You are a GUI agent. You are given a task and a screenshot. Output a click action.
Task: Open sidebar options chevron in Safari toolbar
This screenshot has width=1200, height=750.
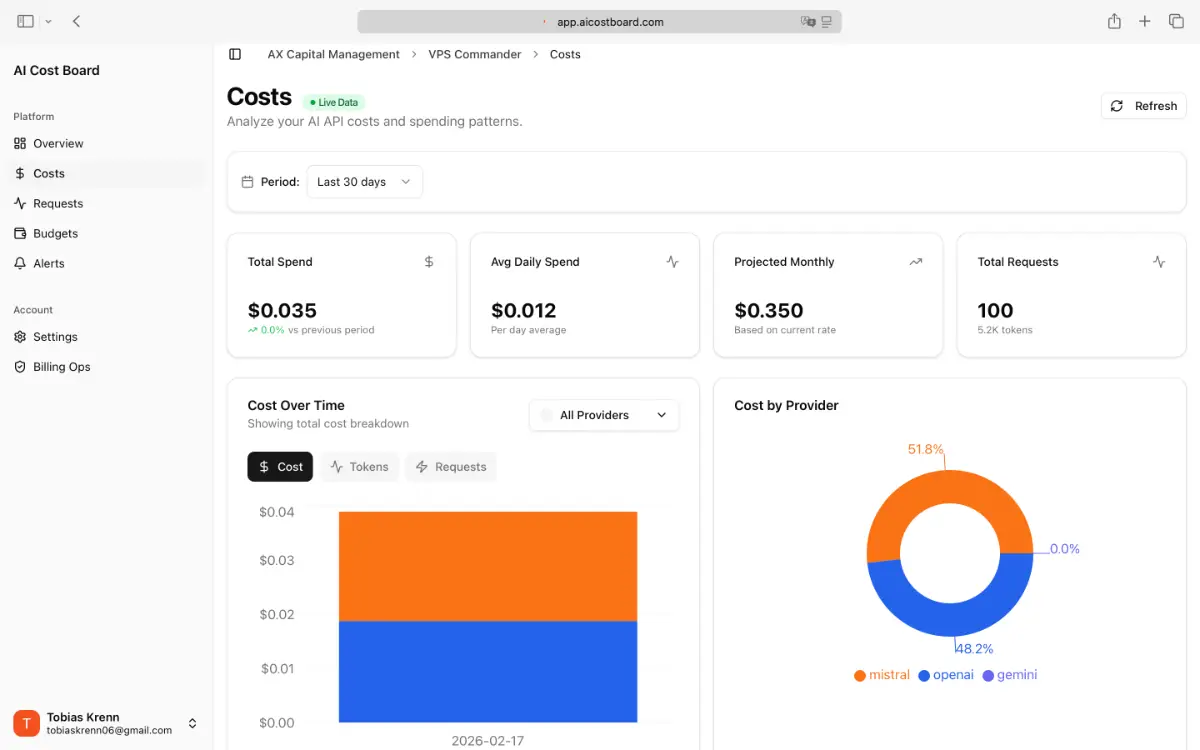48,21
